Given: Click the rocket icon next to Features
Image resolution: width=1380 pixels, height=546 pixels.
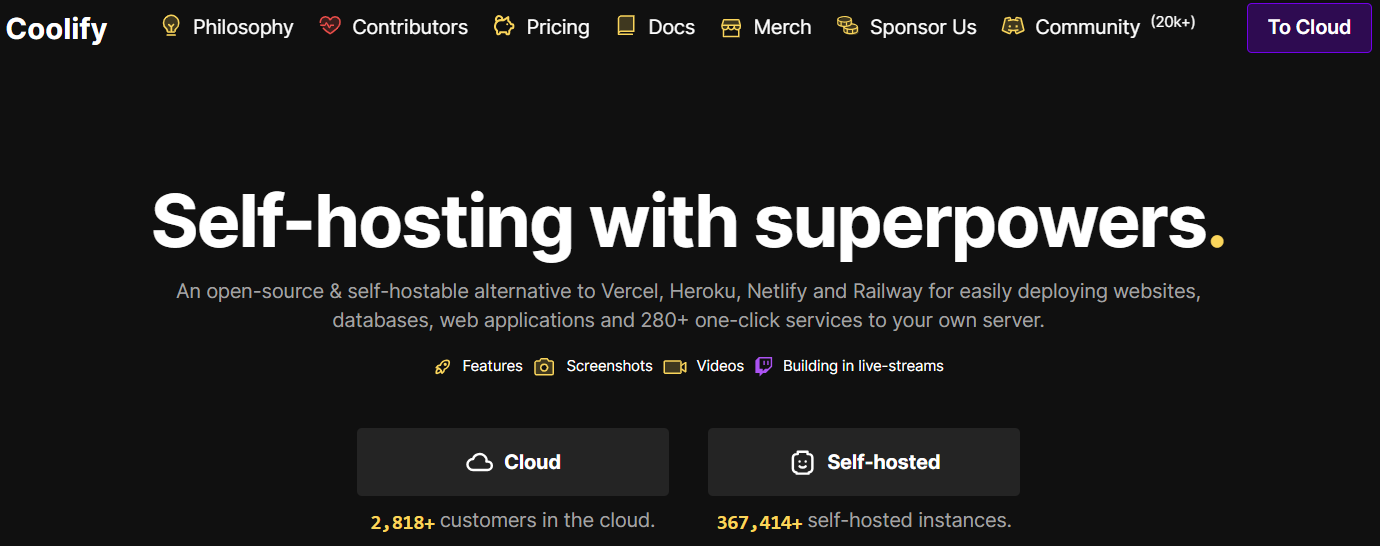Looking at the screenshot, I should click(x=443, y=367).
